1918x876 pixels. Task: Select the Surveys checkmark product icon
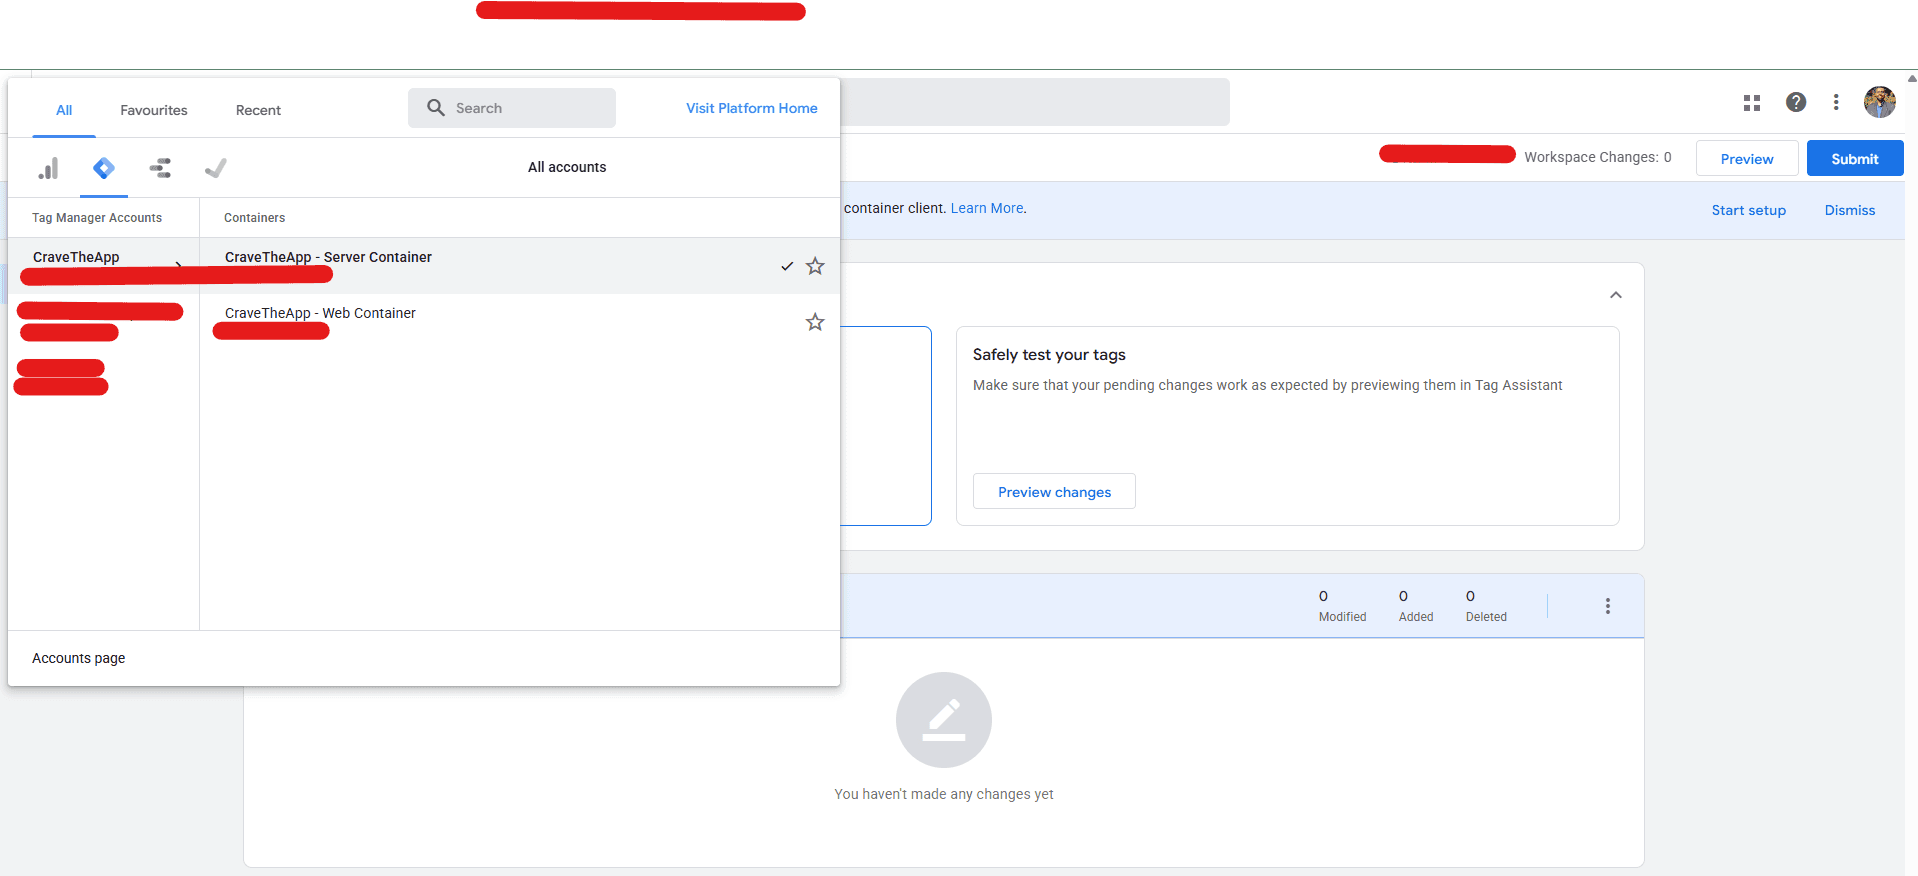tap(216, 168)
